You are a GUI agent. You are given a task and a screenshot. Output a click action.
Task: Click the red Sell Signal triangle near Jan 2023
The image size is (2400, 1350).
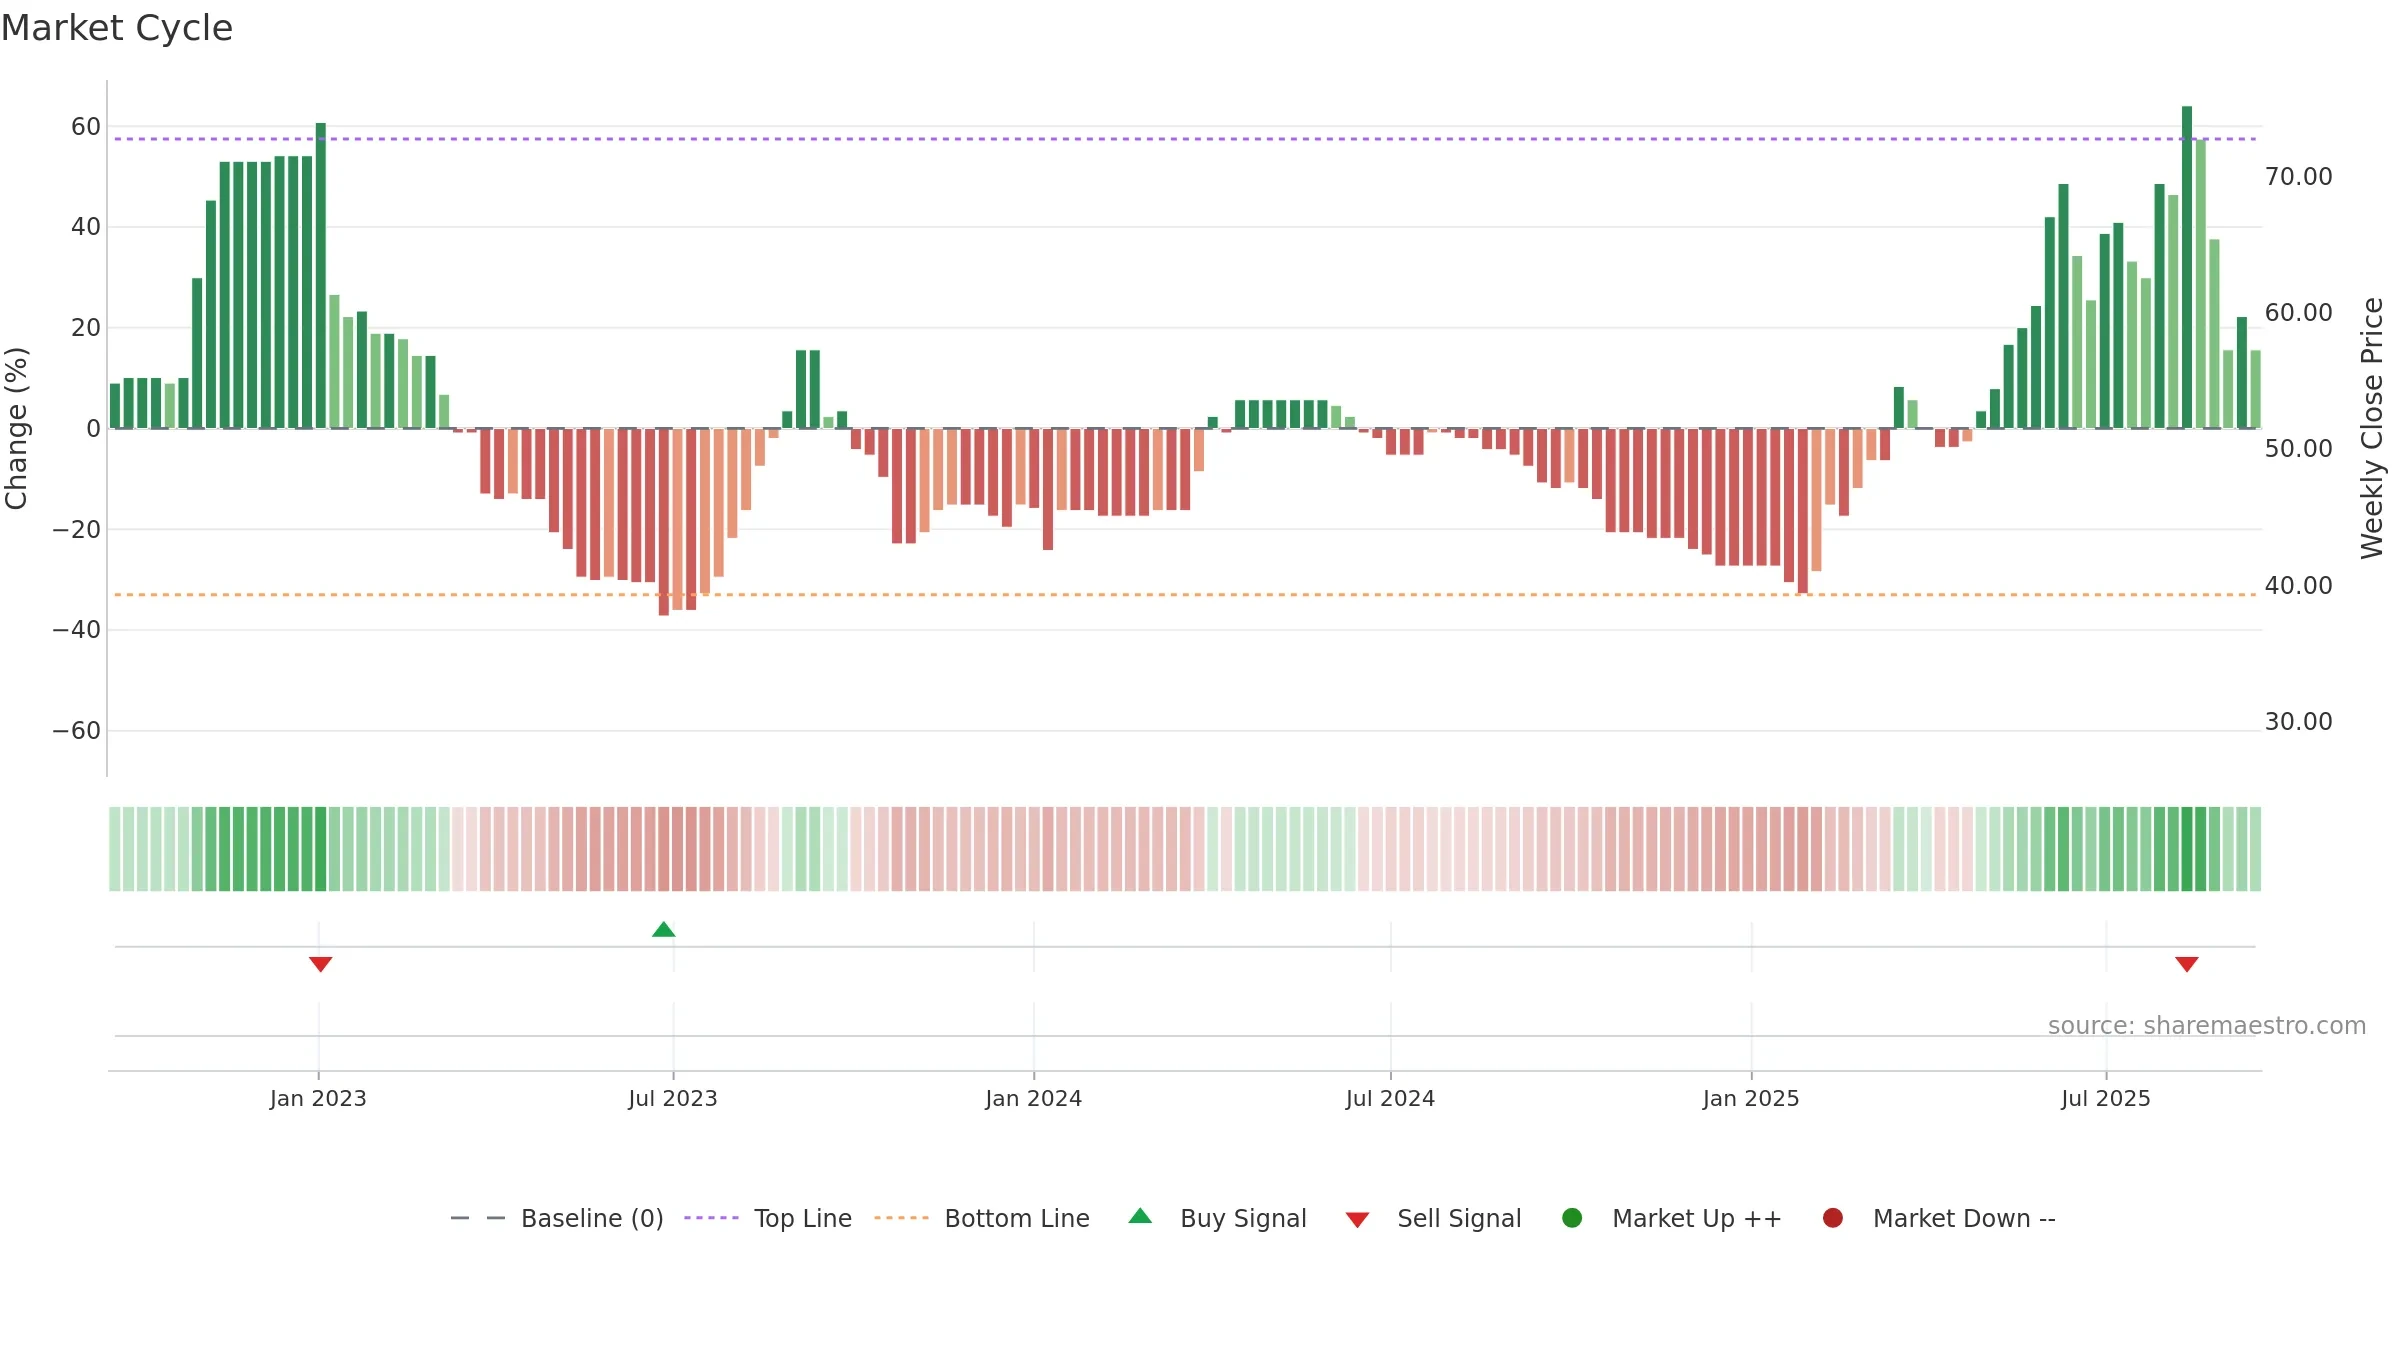(320, 964)
